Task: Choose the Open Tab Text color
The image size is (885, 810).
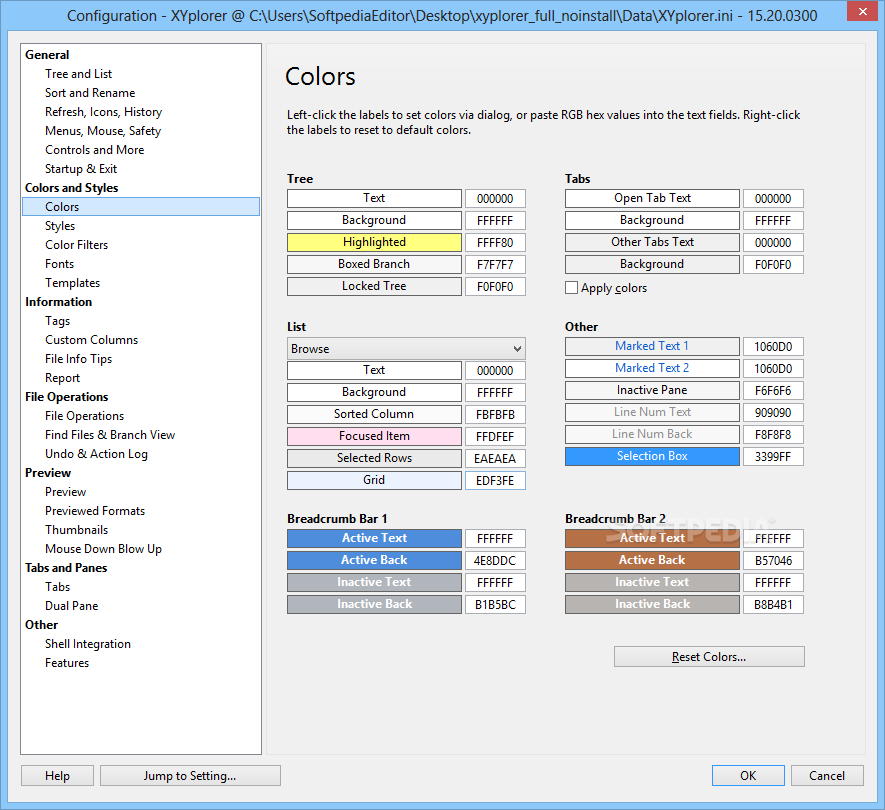Action: tap(652, 198)
